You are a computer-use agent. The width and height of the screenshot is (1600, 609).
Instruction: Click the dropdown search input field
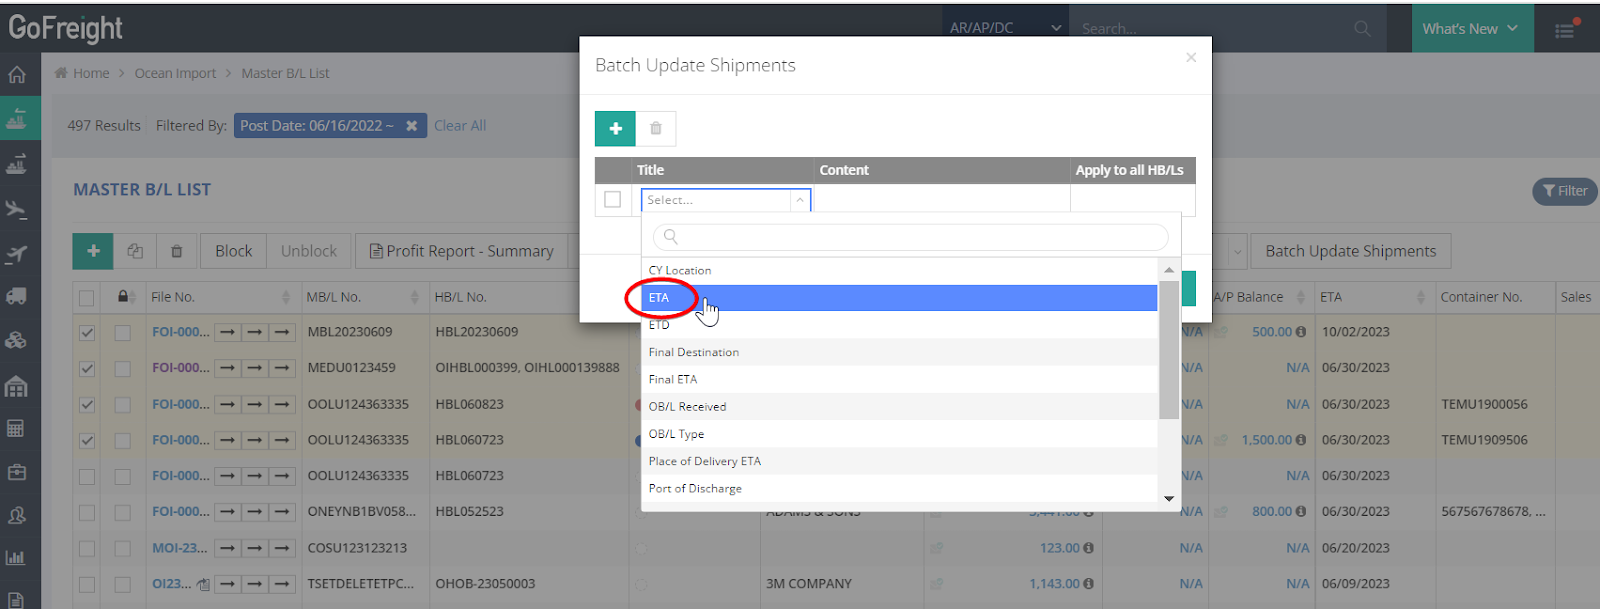[x=910, y=237]
